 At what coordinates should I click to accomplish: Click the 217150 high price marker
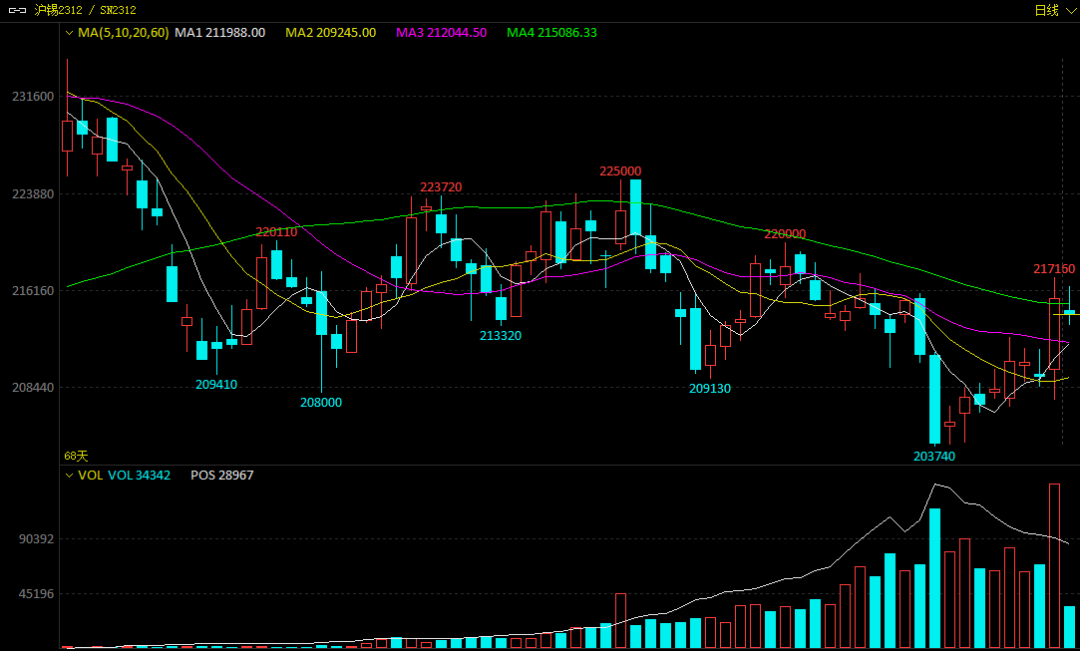(1054, 269)
